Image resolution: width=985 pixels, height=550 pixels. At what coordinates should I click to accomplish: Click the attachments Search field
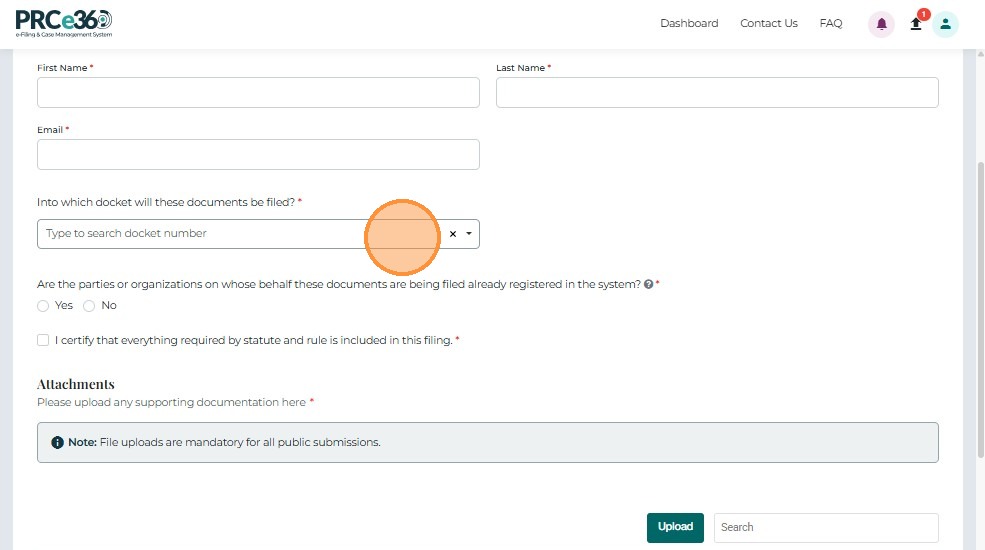826,527
